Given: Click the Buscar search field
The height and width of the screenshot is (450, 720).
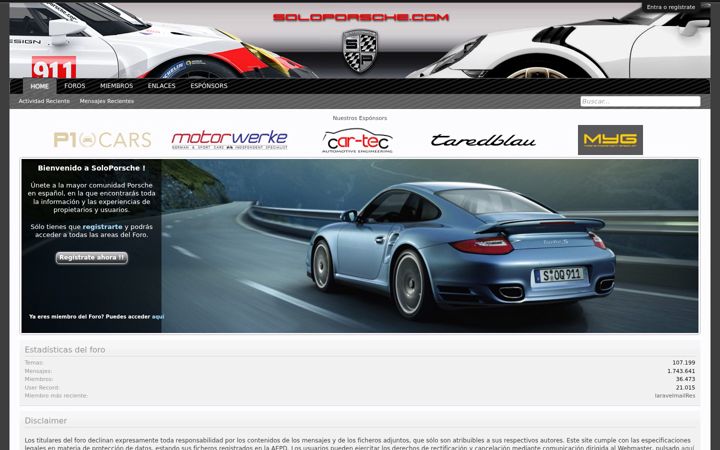Looking at the screenshot, I should tap(640, 101).
